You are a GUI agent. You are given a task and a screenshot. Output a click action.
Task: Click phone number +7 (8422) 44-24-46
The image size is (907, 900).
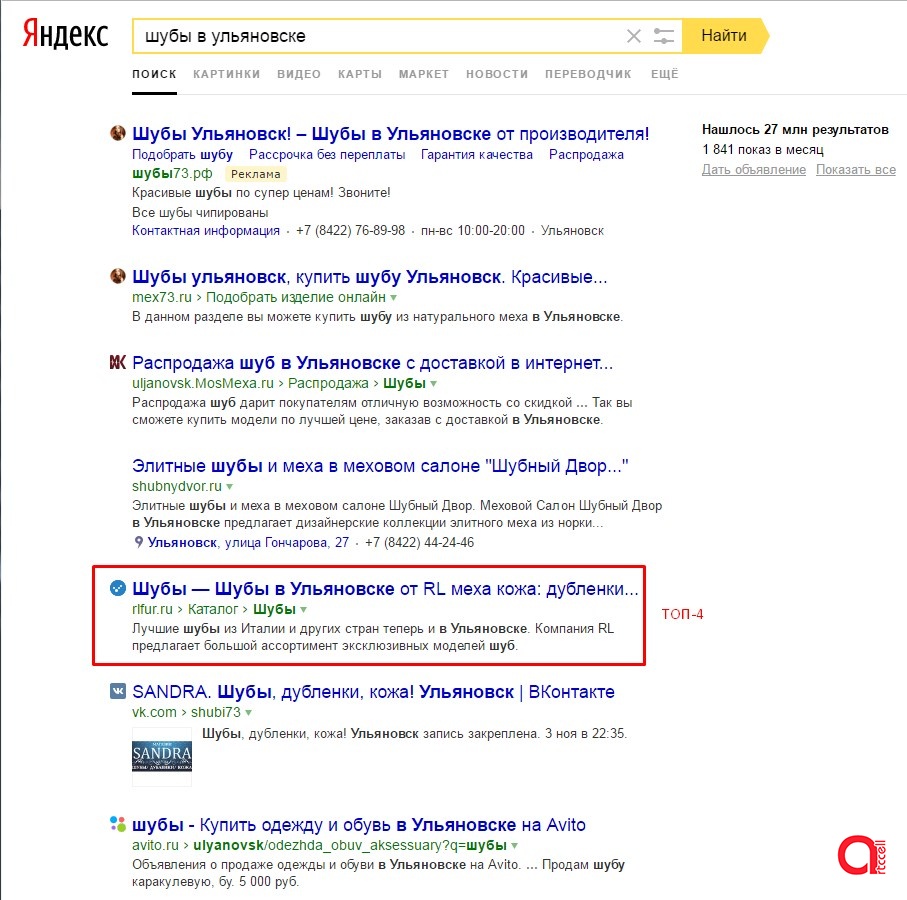coord(419,542)
